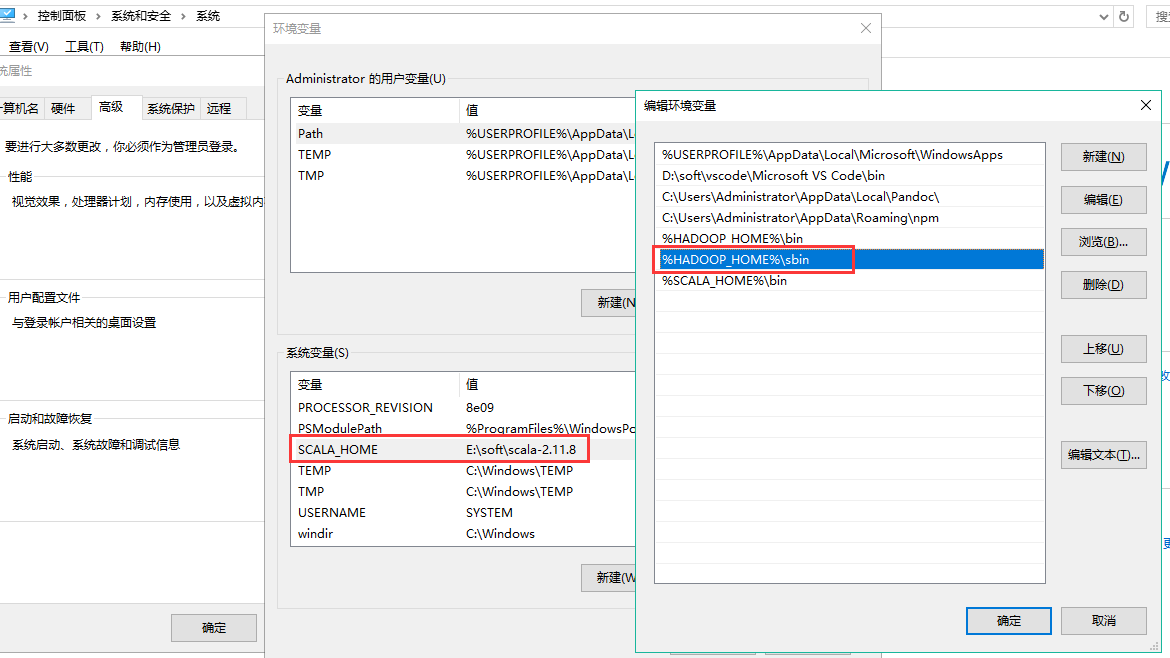
Task: Click the computer icon in address bar
Action: click(x=7, y=15)
